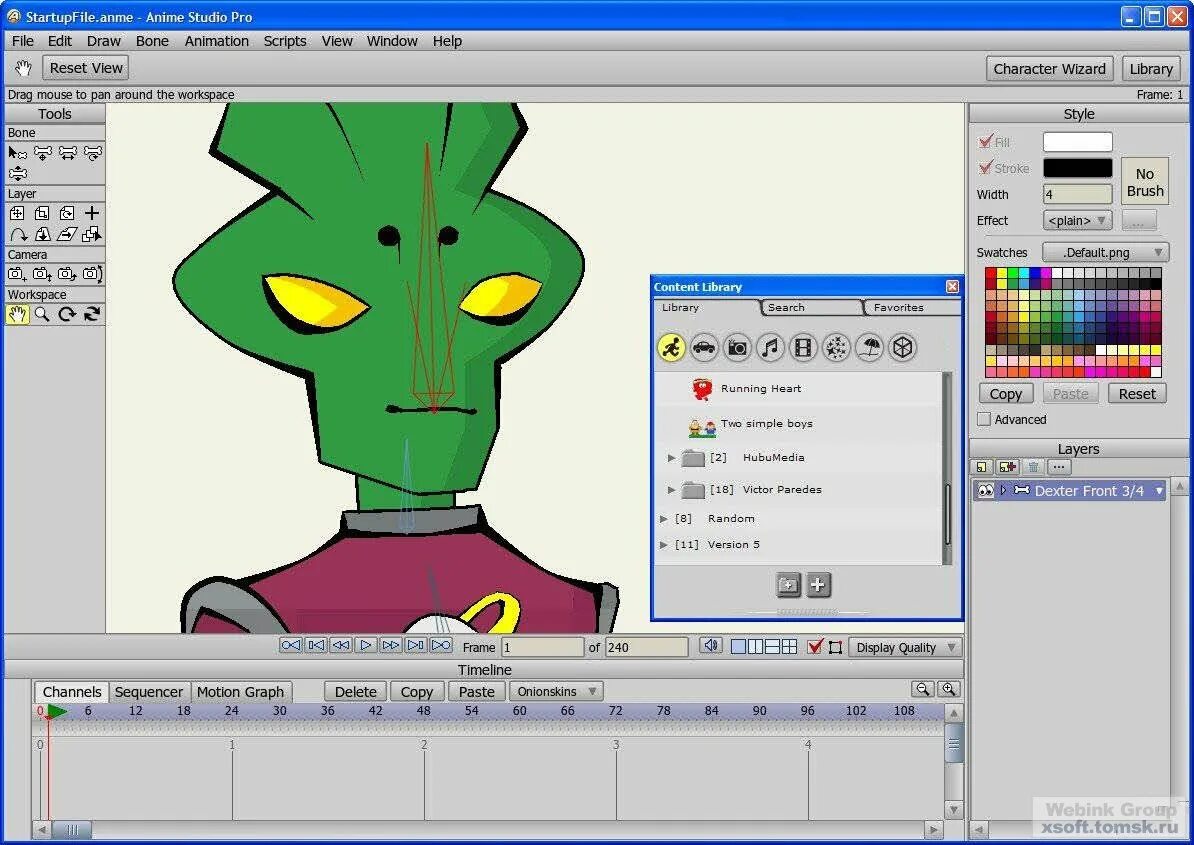Screen dimensions: 1194x845
Task: Switch to the Motion Graph tab
Action: coord(240,692)
